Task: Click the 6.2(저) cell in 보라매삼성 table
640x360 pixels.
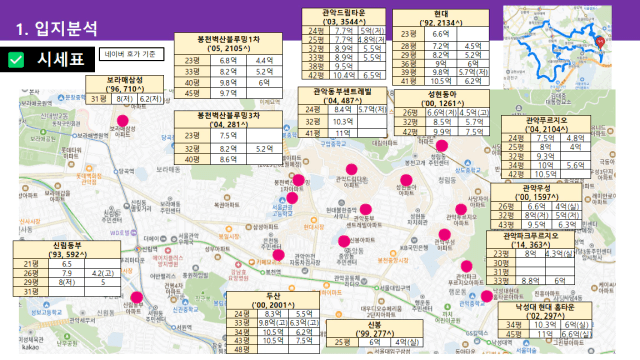Action: click(x=151, y=99)
